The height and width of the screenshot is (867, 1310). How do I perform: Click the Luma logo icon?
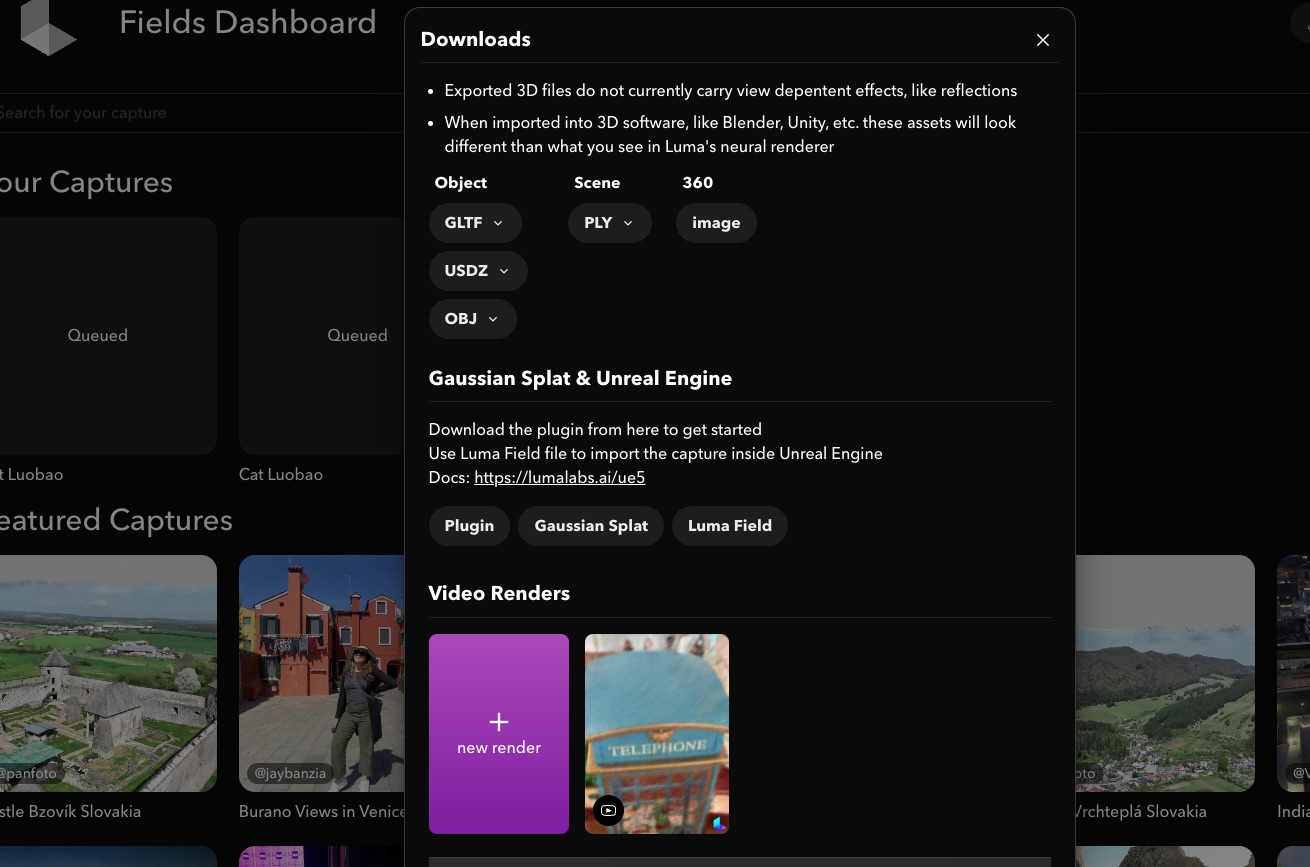47,27
